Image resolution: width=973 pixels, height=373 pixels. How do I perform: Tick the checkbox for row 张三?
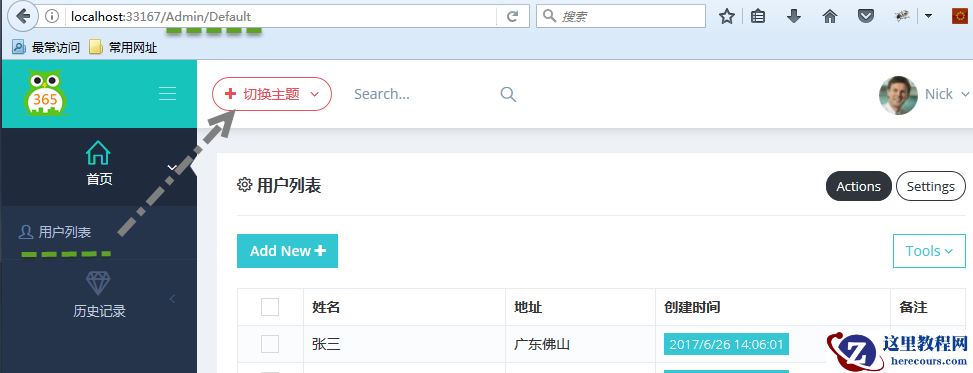tap(270, 344)
